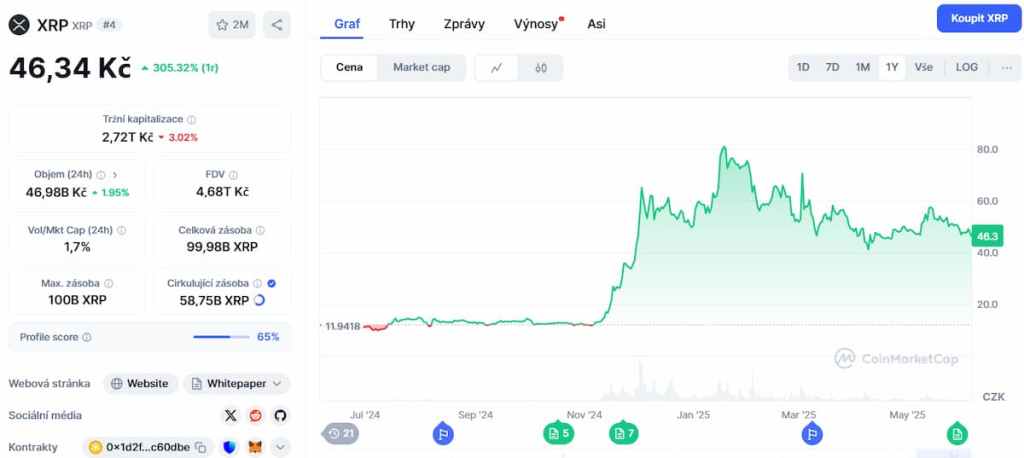The height and width of the screenshot is (458, 1024).
Task: Click the Profile score progress bar
Action: click(x=220, y=337)
